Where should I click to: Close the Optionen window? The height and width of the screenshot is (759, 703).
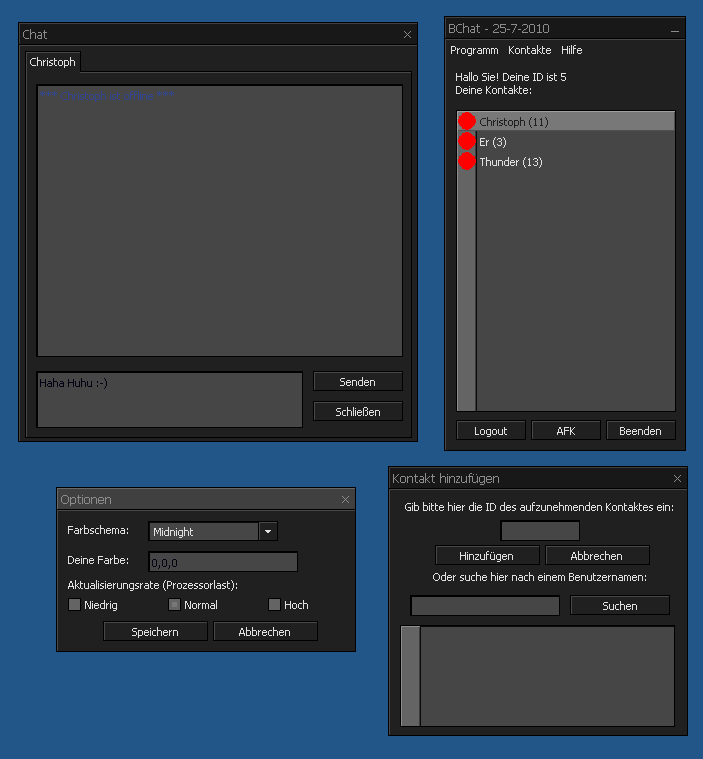click(346, 499)
